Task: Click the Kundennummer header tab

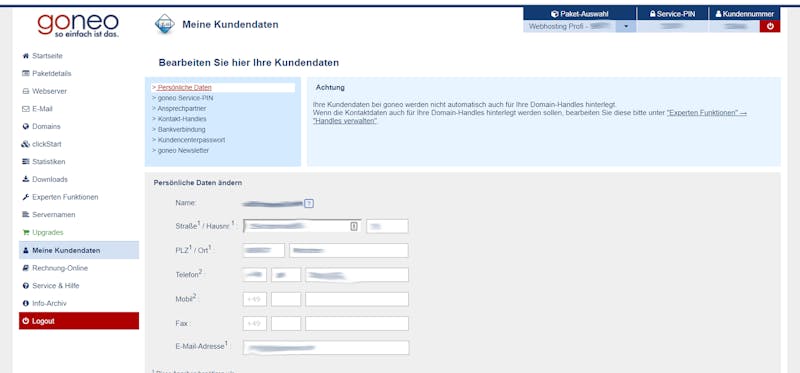Action: coord(744,14)
